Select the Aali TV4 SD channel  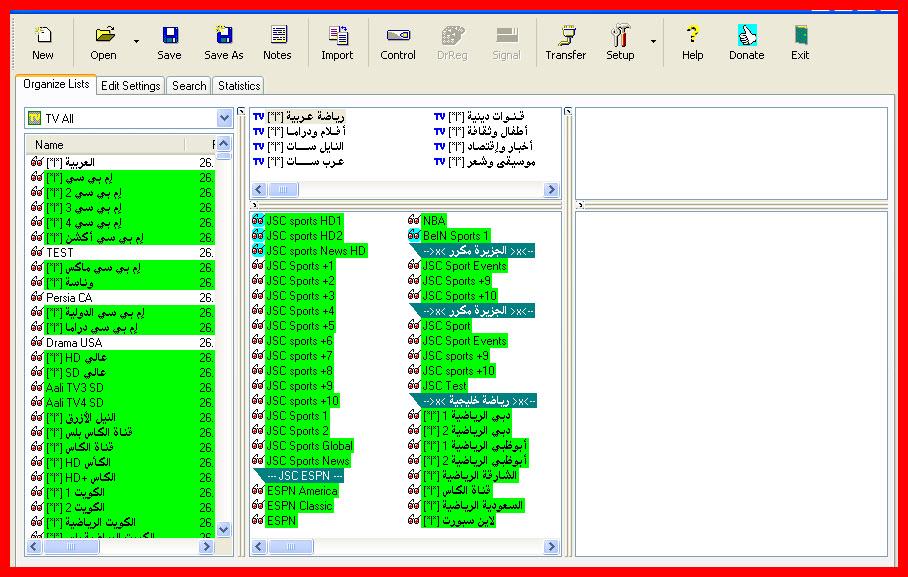(x=120, y=403)
